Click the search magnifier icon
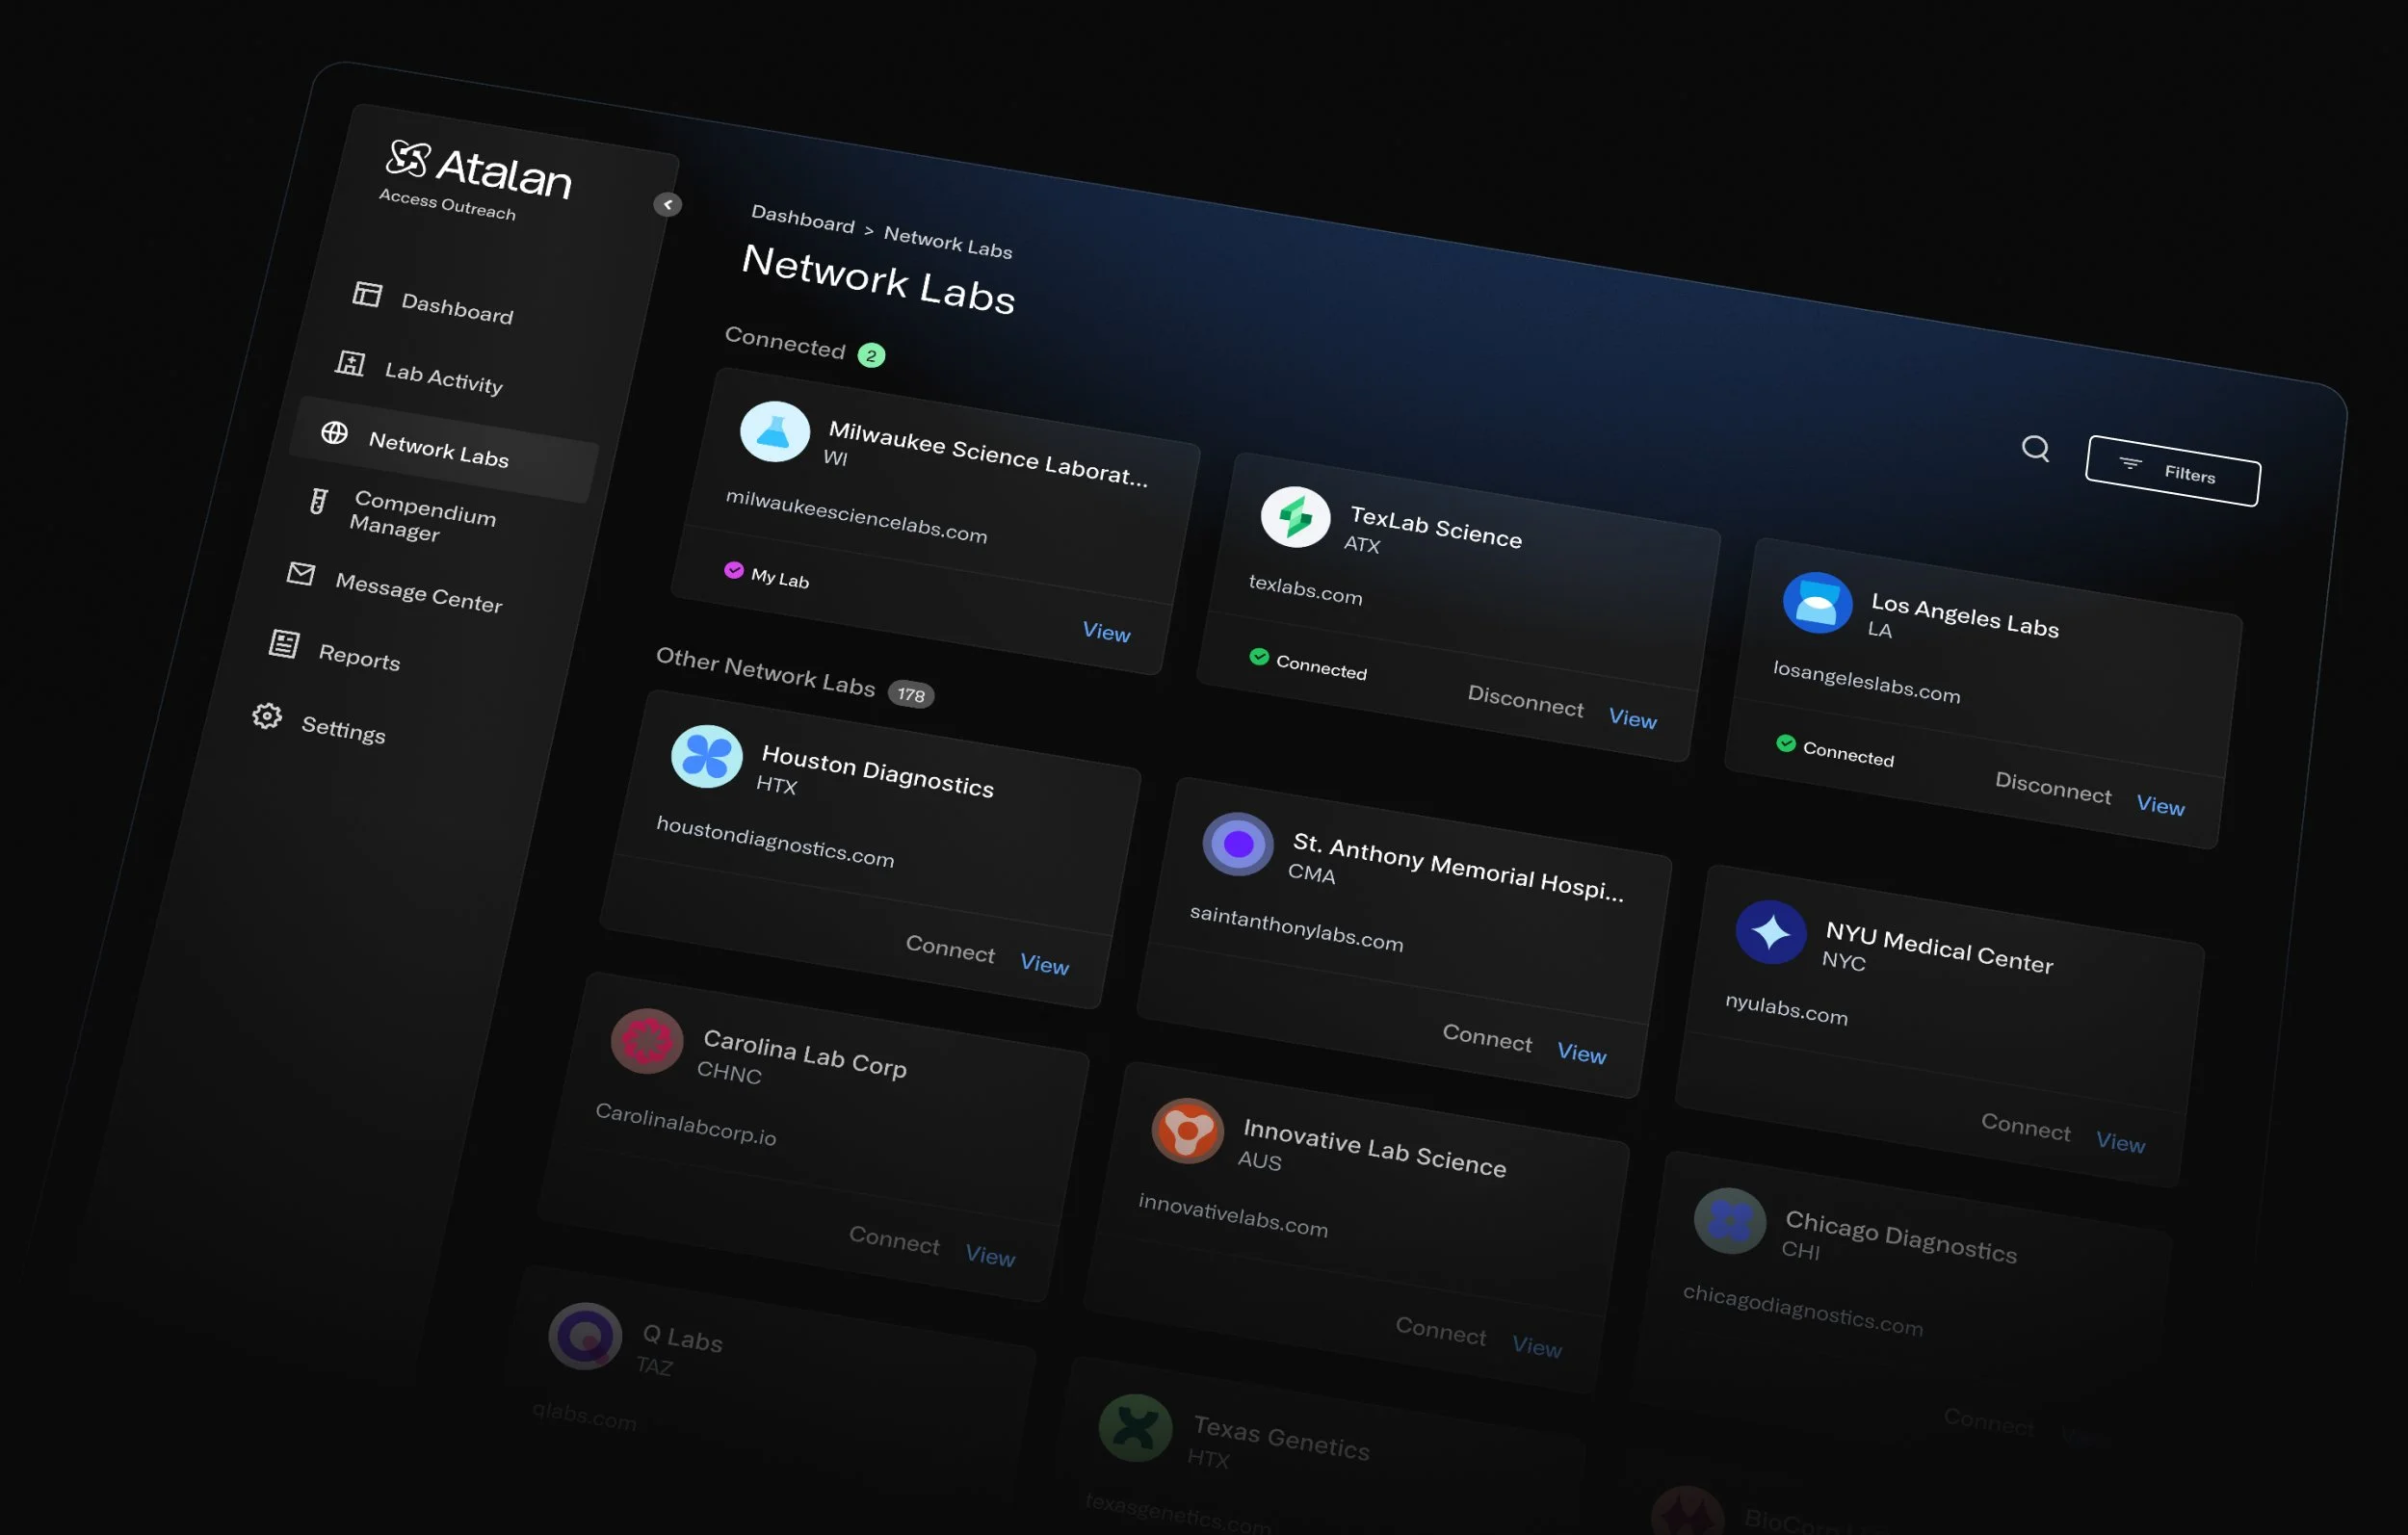The image size is (2408, 1535). [x=2035, y=448]
